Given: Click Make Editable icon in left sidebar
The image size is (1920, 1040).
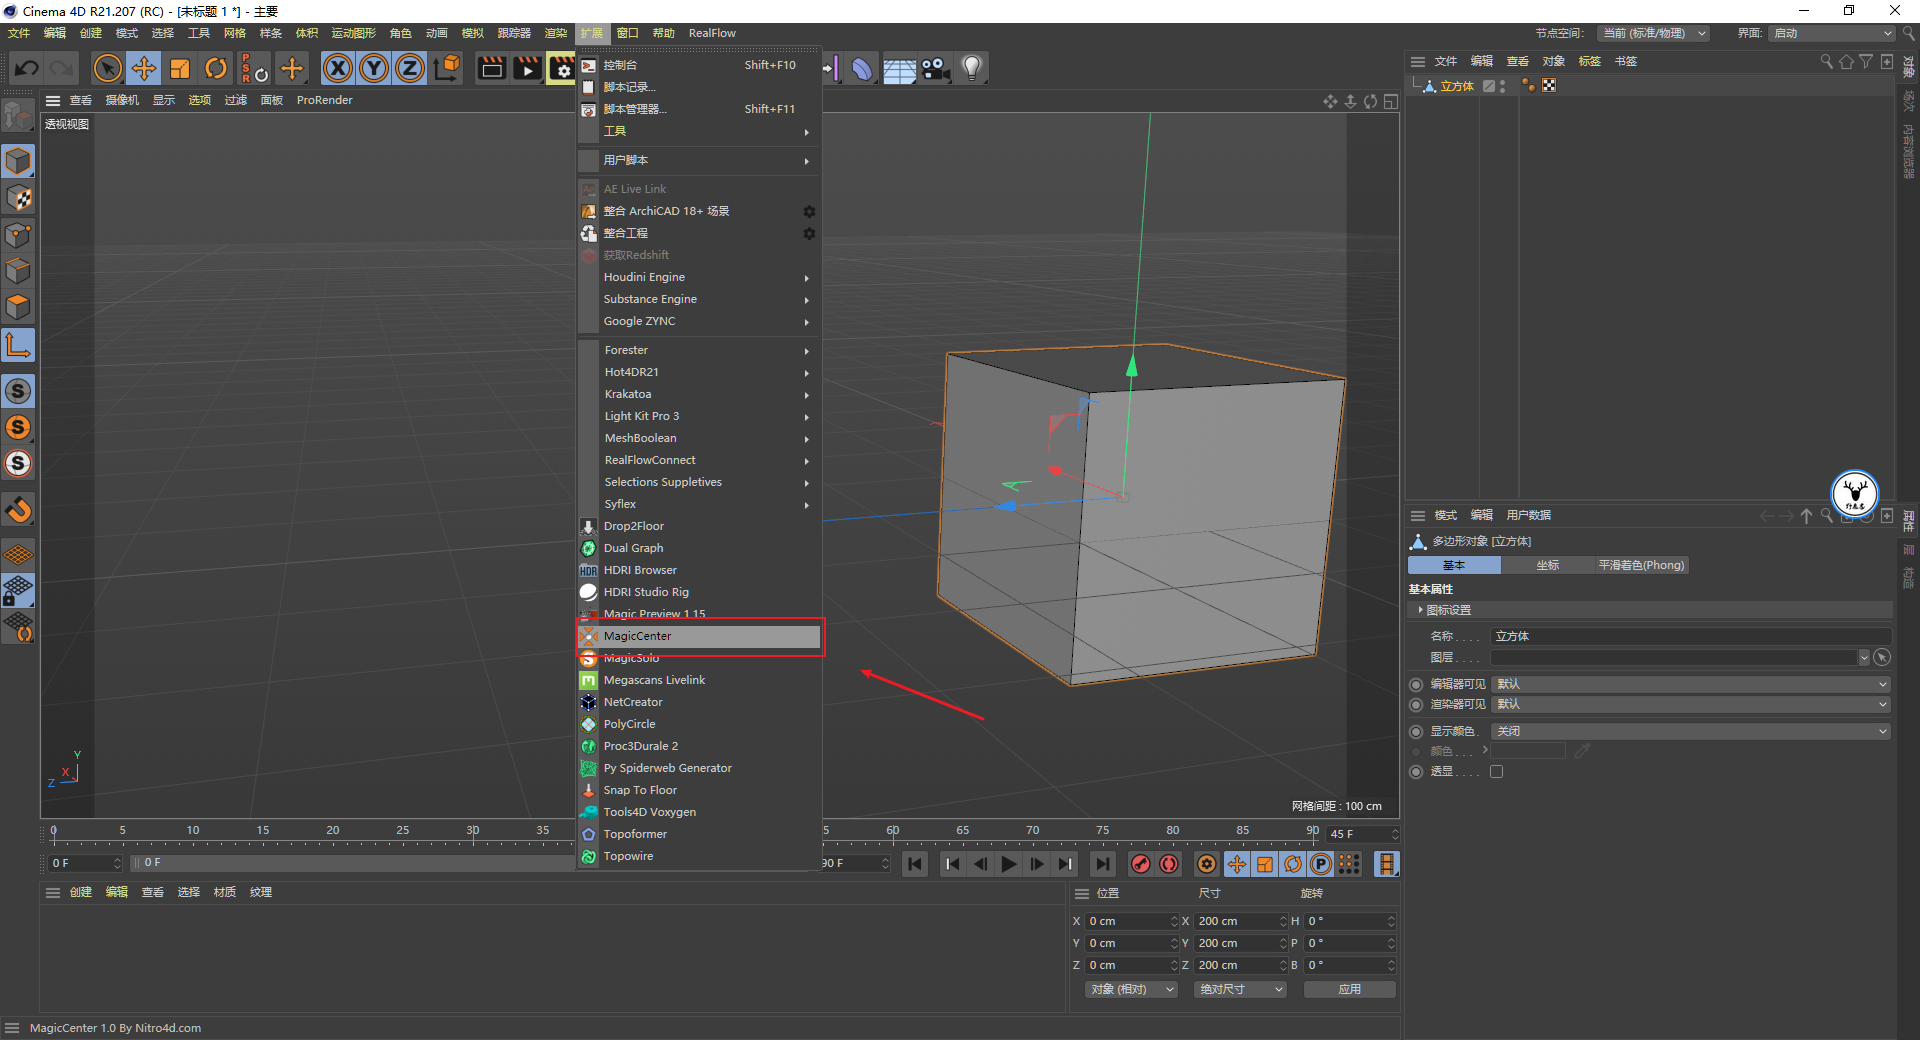Looking at the screenshot, I should pos(18,116).
